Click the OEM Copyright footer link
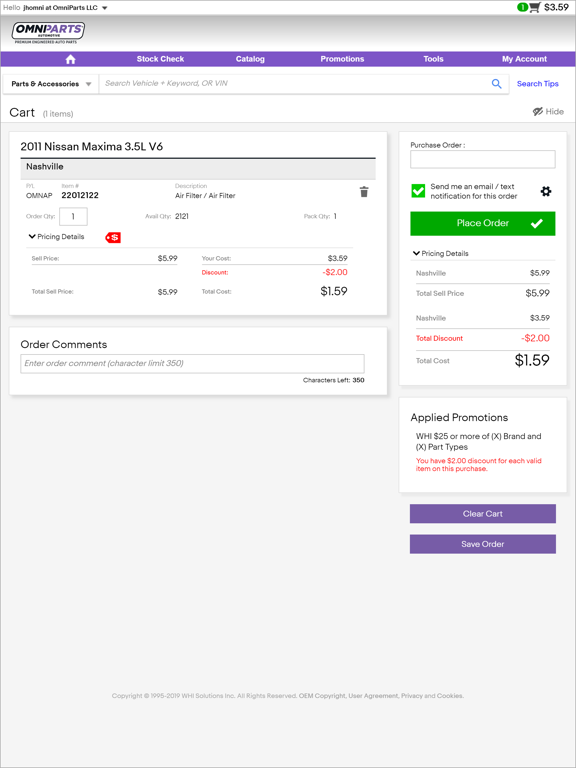This screenshot has height=768, width=576. click(x=322, y=696)
